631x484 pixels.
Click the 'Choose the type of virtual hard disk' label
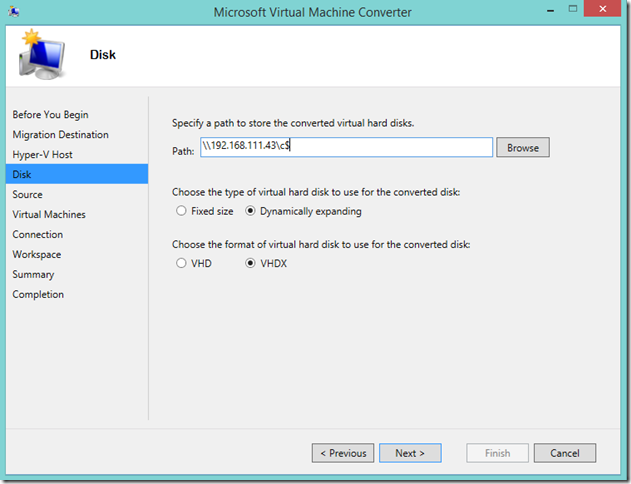(x=316, y=192)
